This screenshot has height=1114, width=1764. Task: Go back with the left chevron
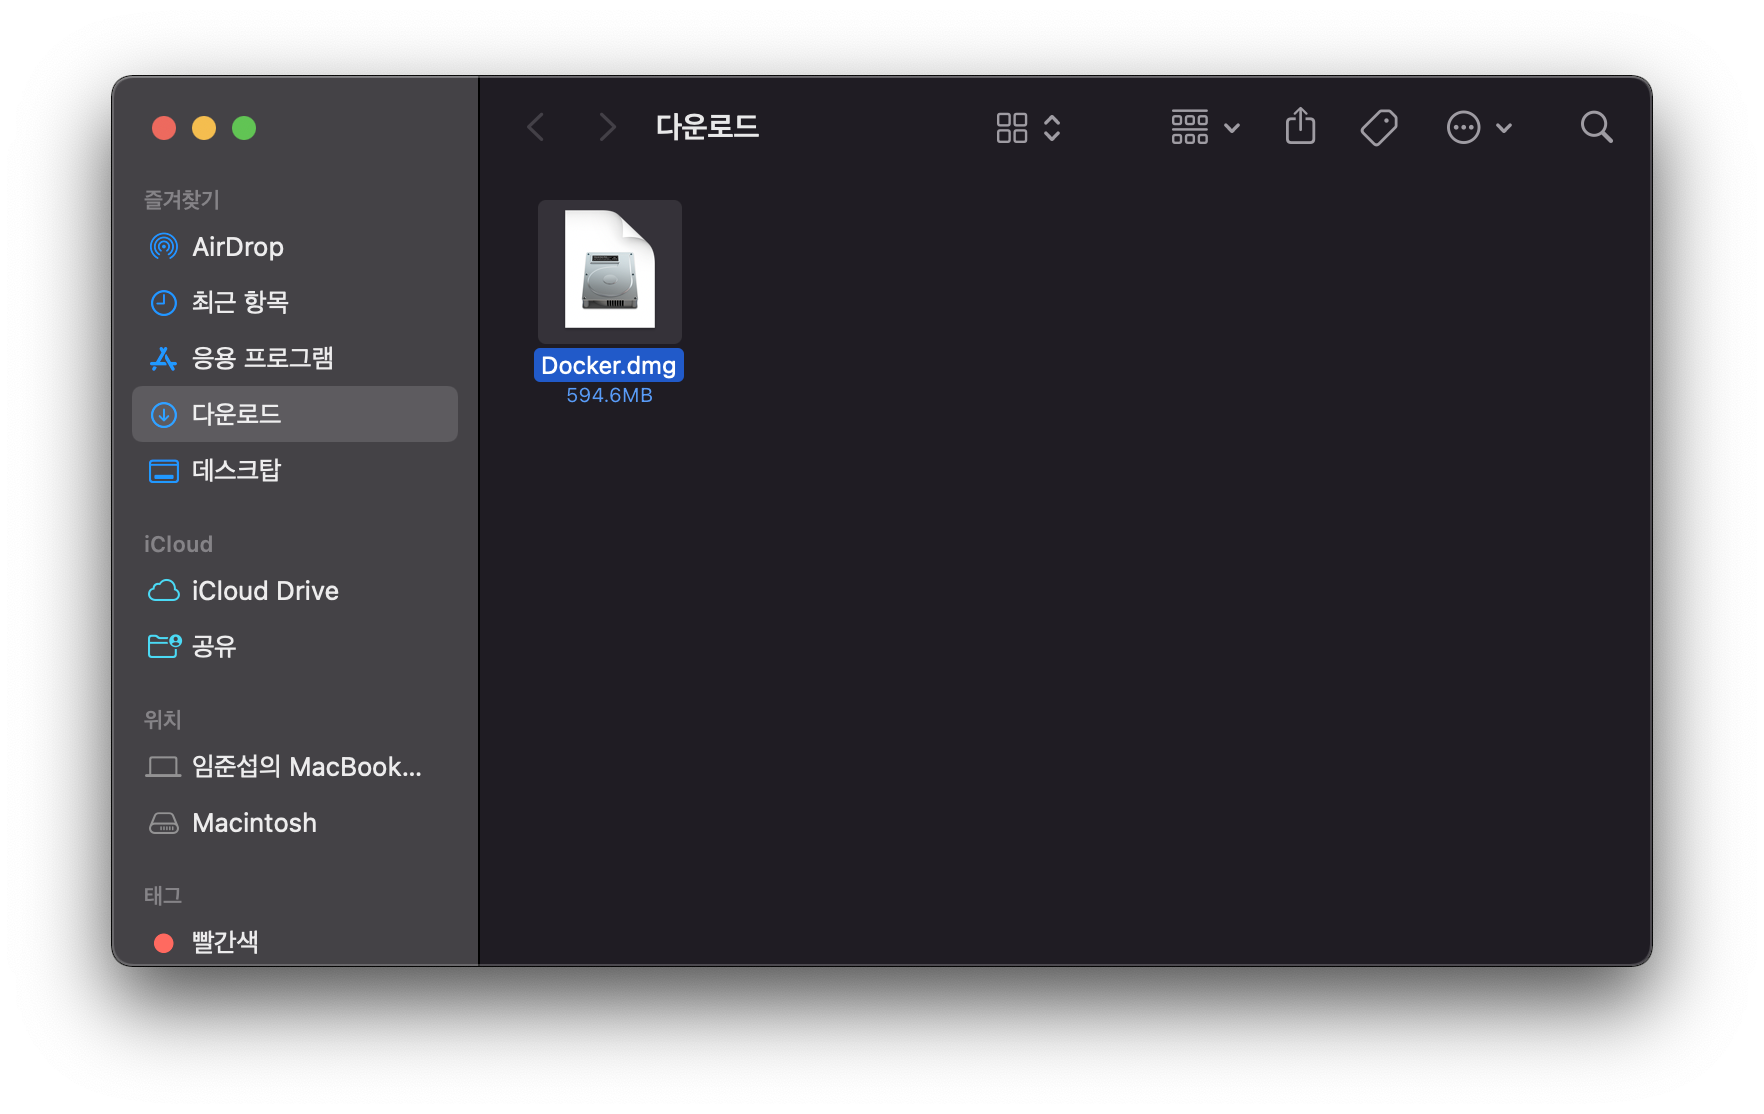pyautogui.click(x=536, y=127)
